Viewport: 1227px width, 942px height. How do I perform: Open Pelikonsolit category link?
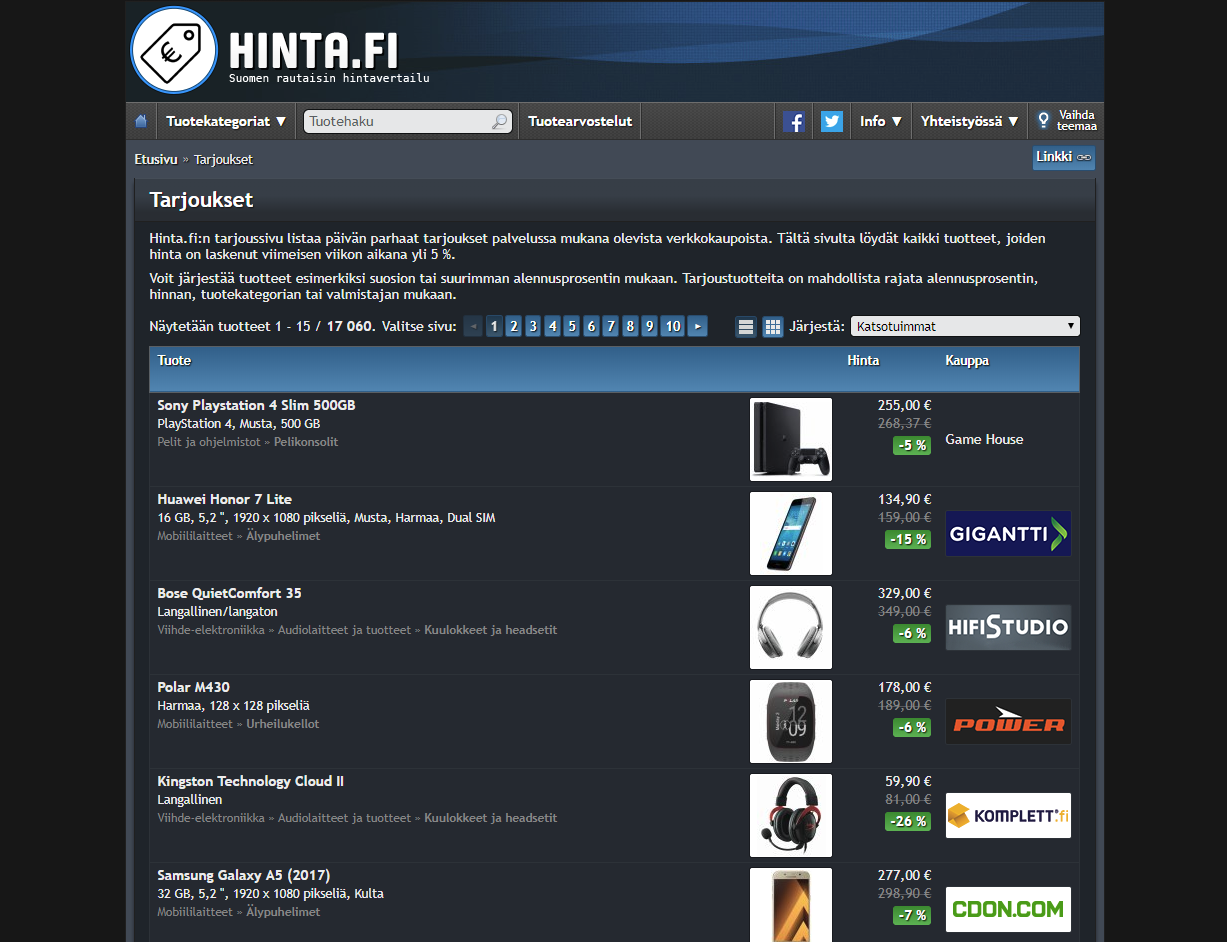tap(306, 442)
